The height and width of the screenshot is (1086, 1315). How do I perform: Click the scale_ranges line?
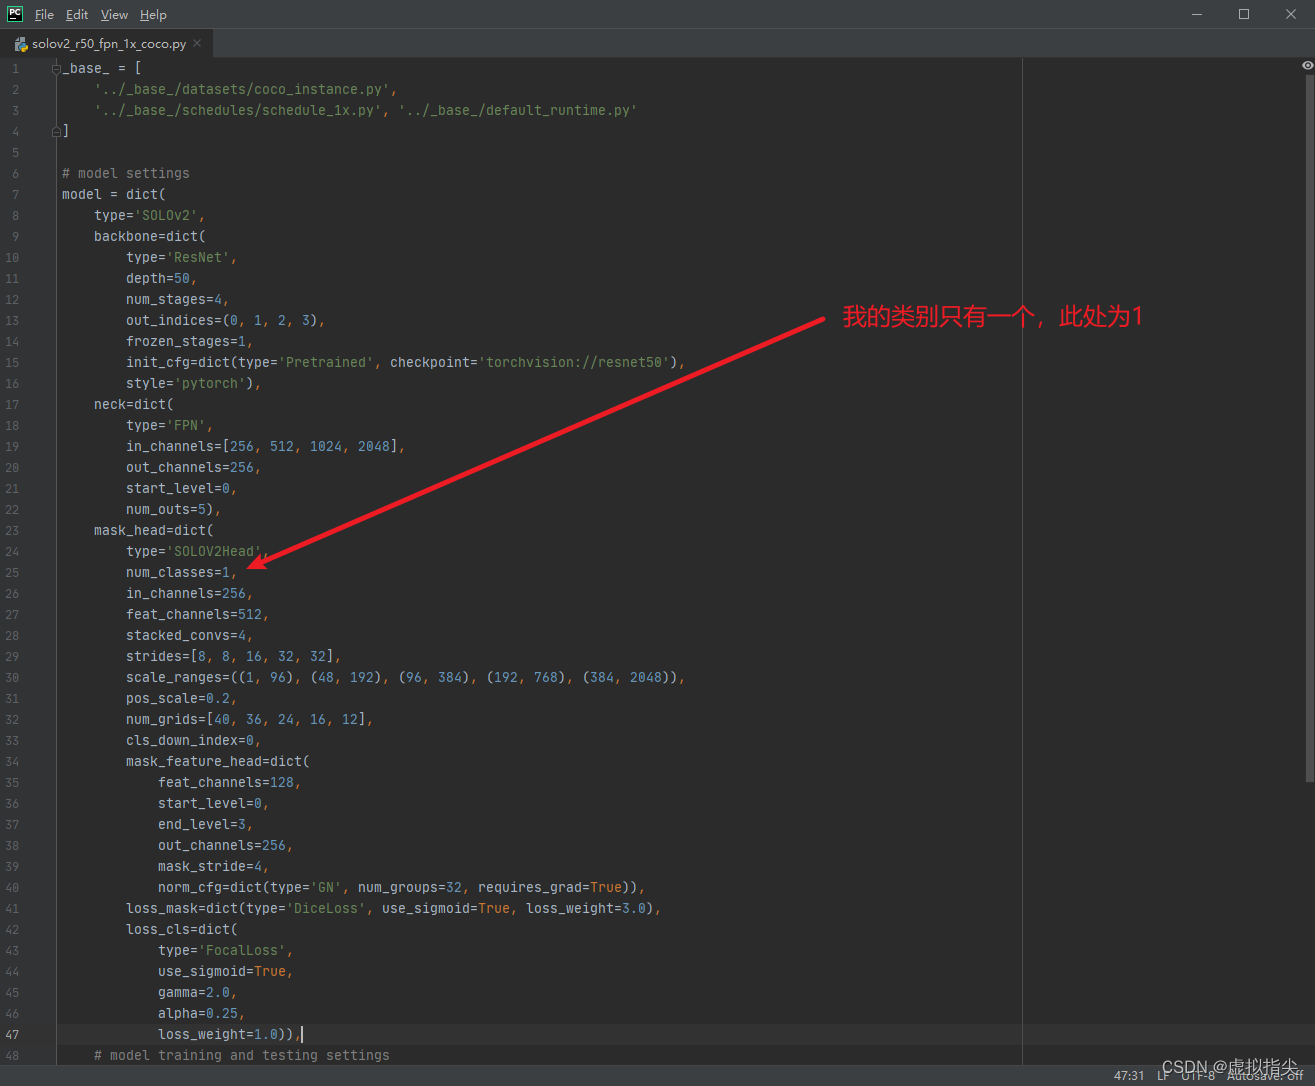(x=406, y=677)
